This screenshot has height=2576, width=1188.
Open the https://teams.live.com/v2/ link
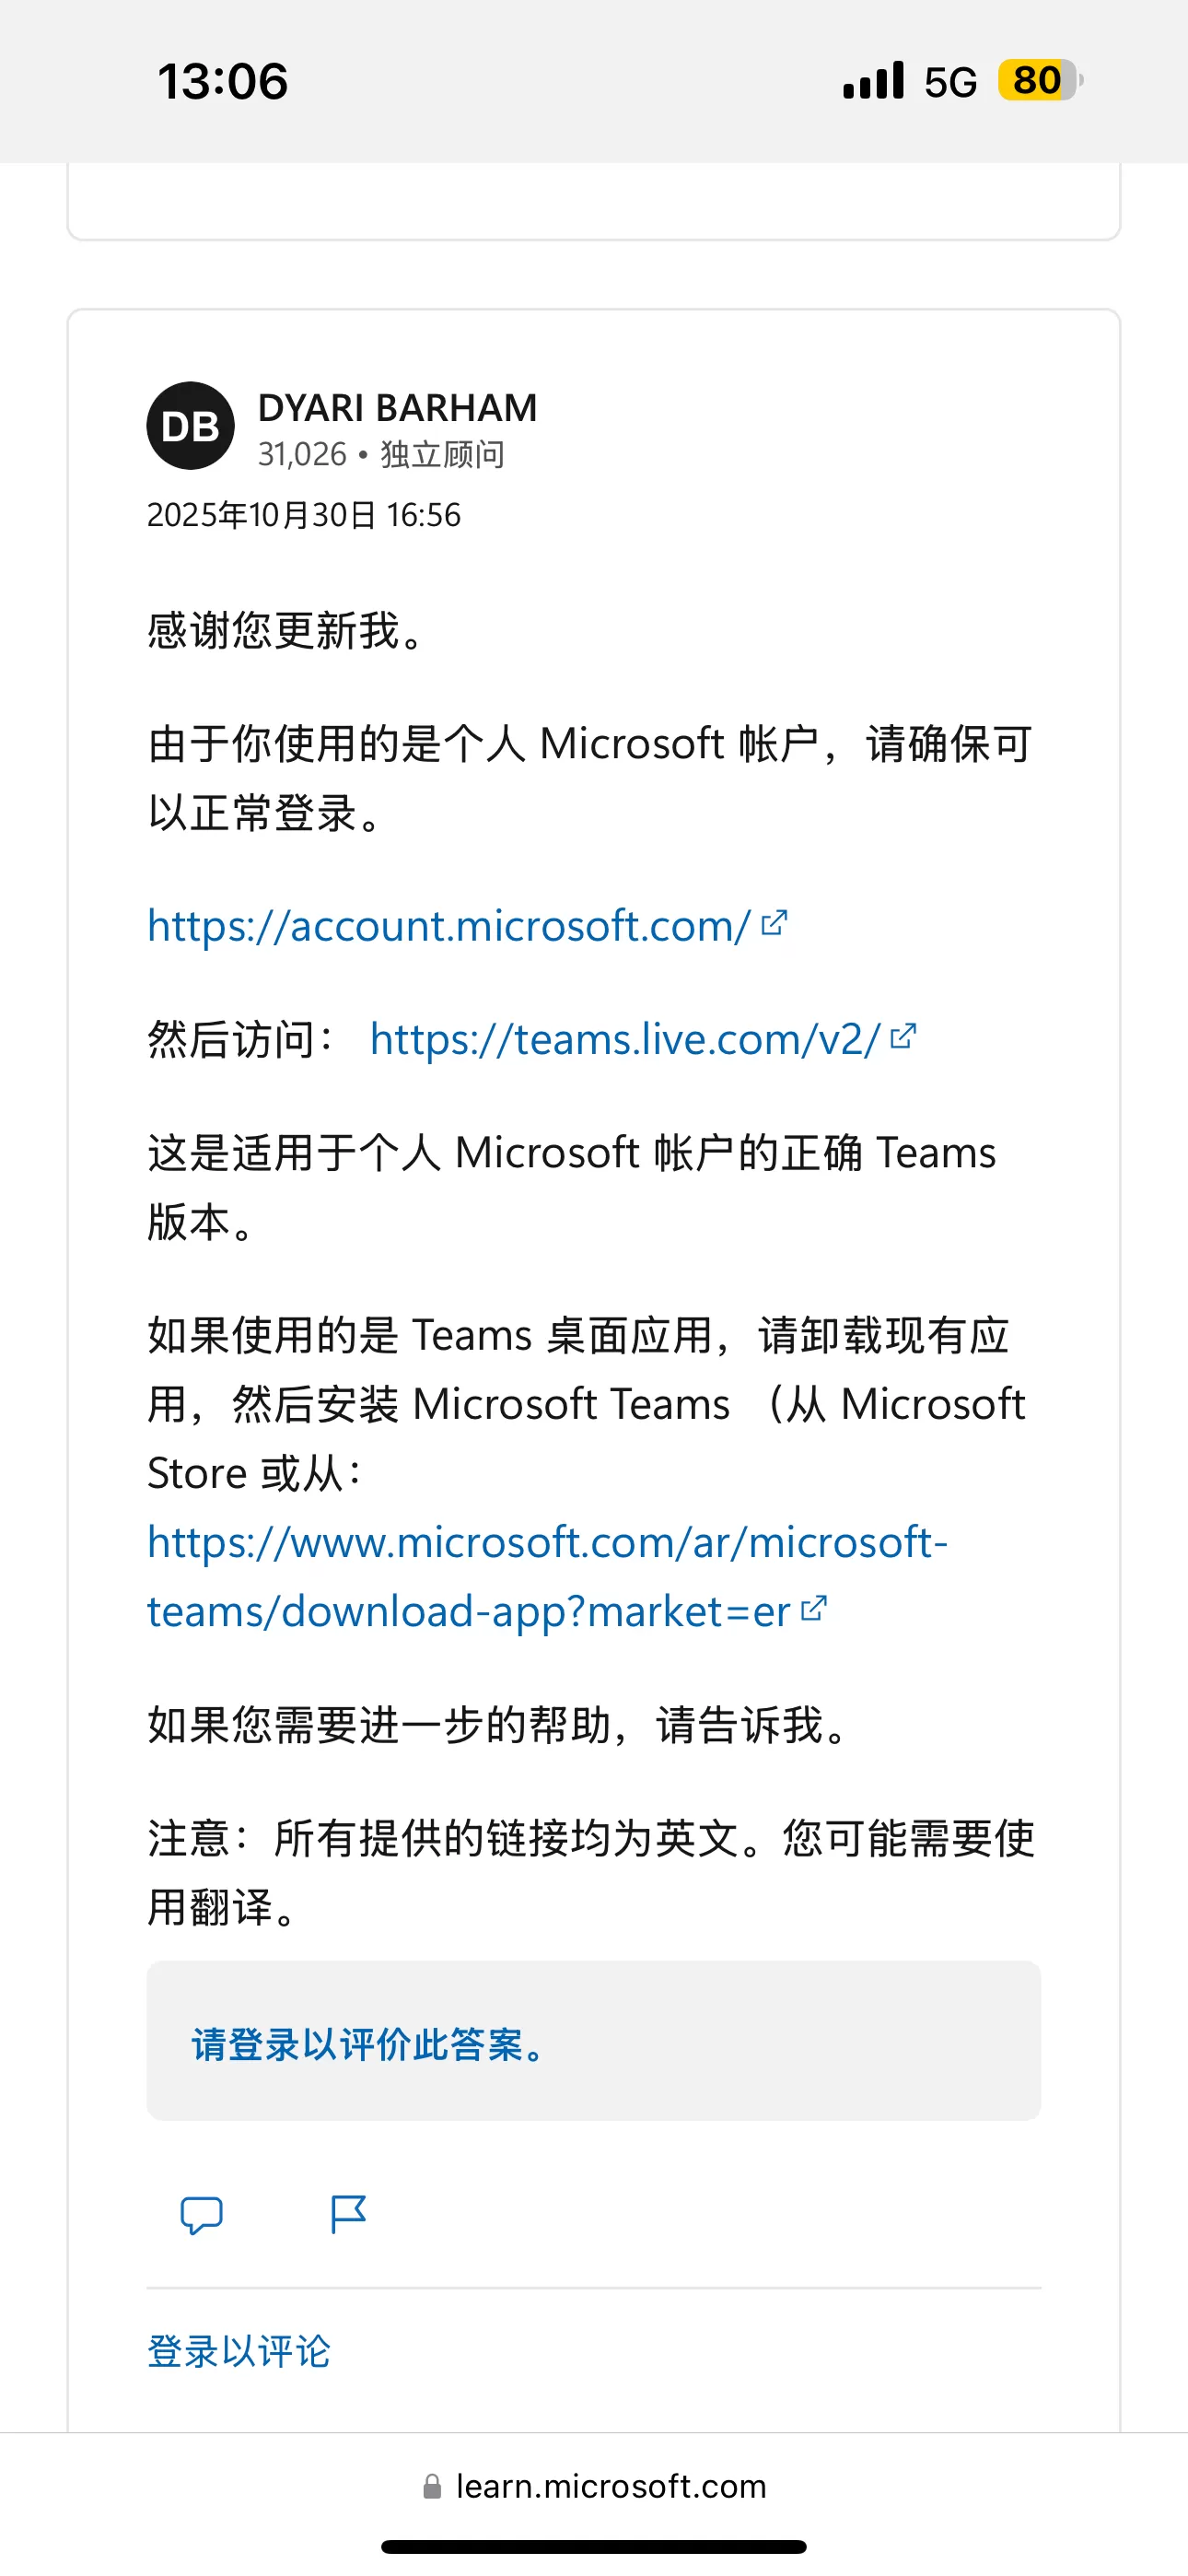625,1038
